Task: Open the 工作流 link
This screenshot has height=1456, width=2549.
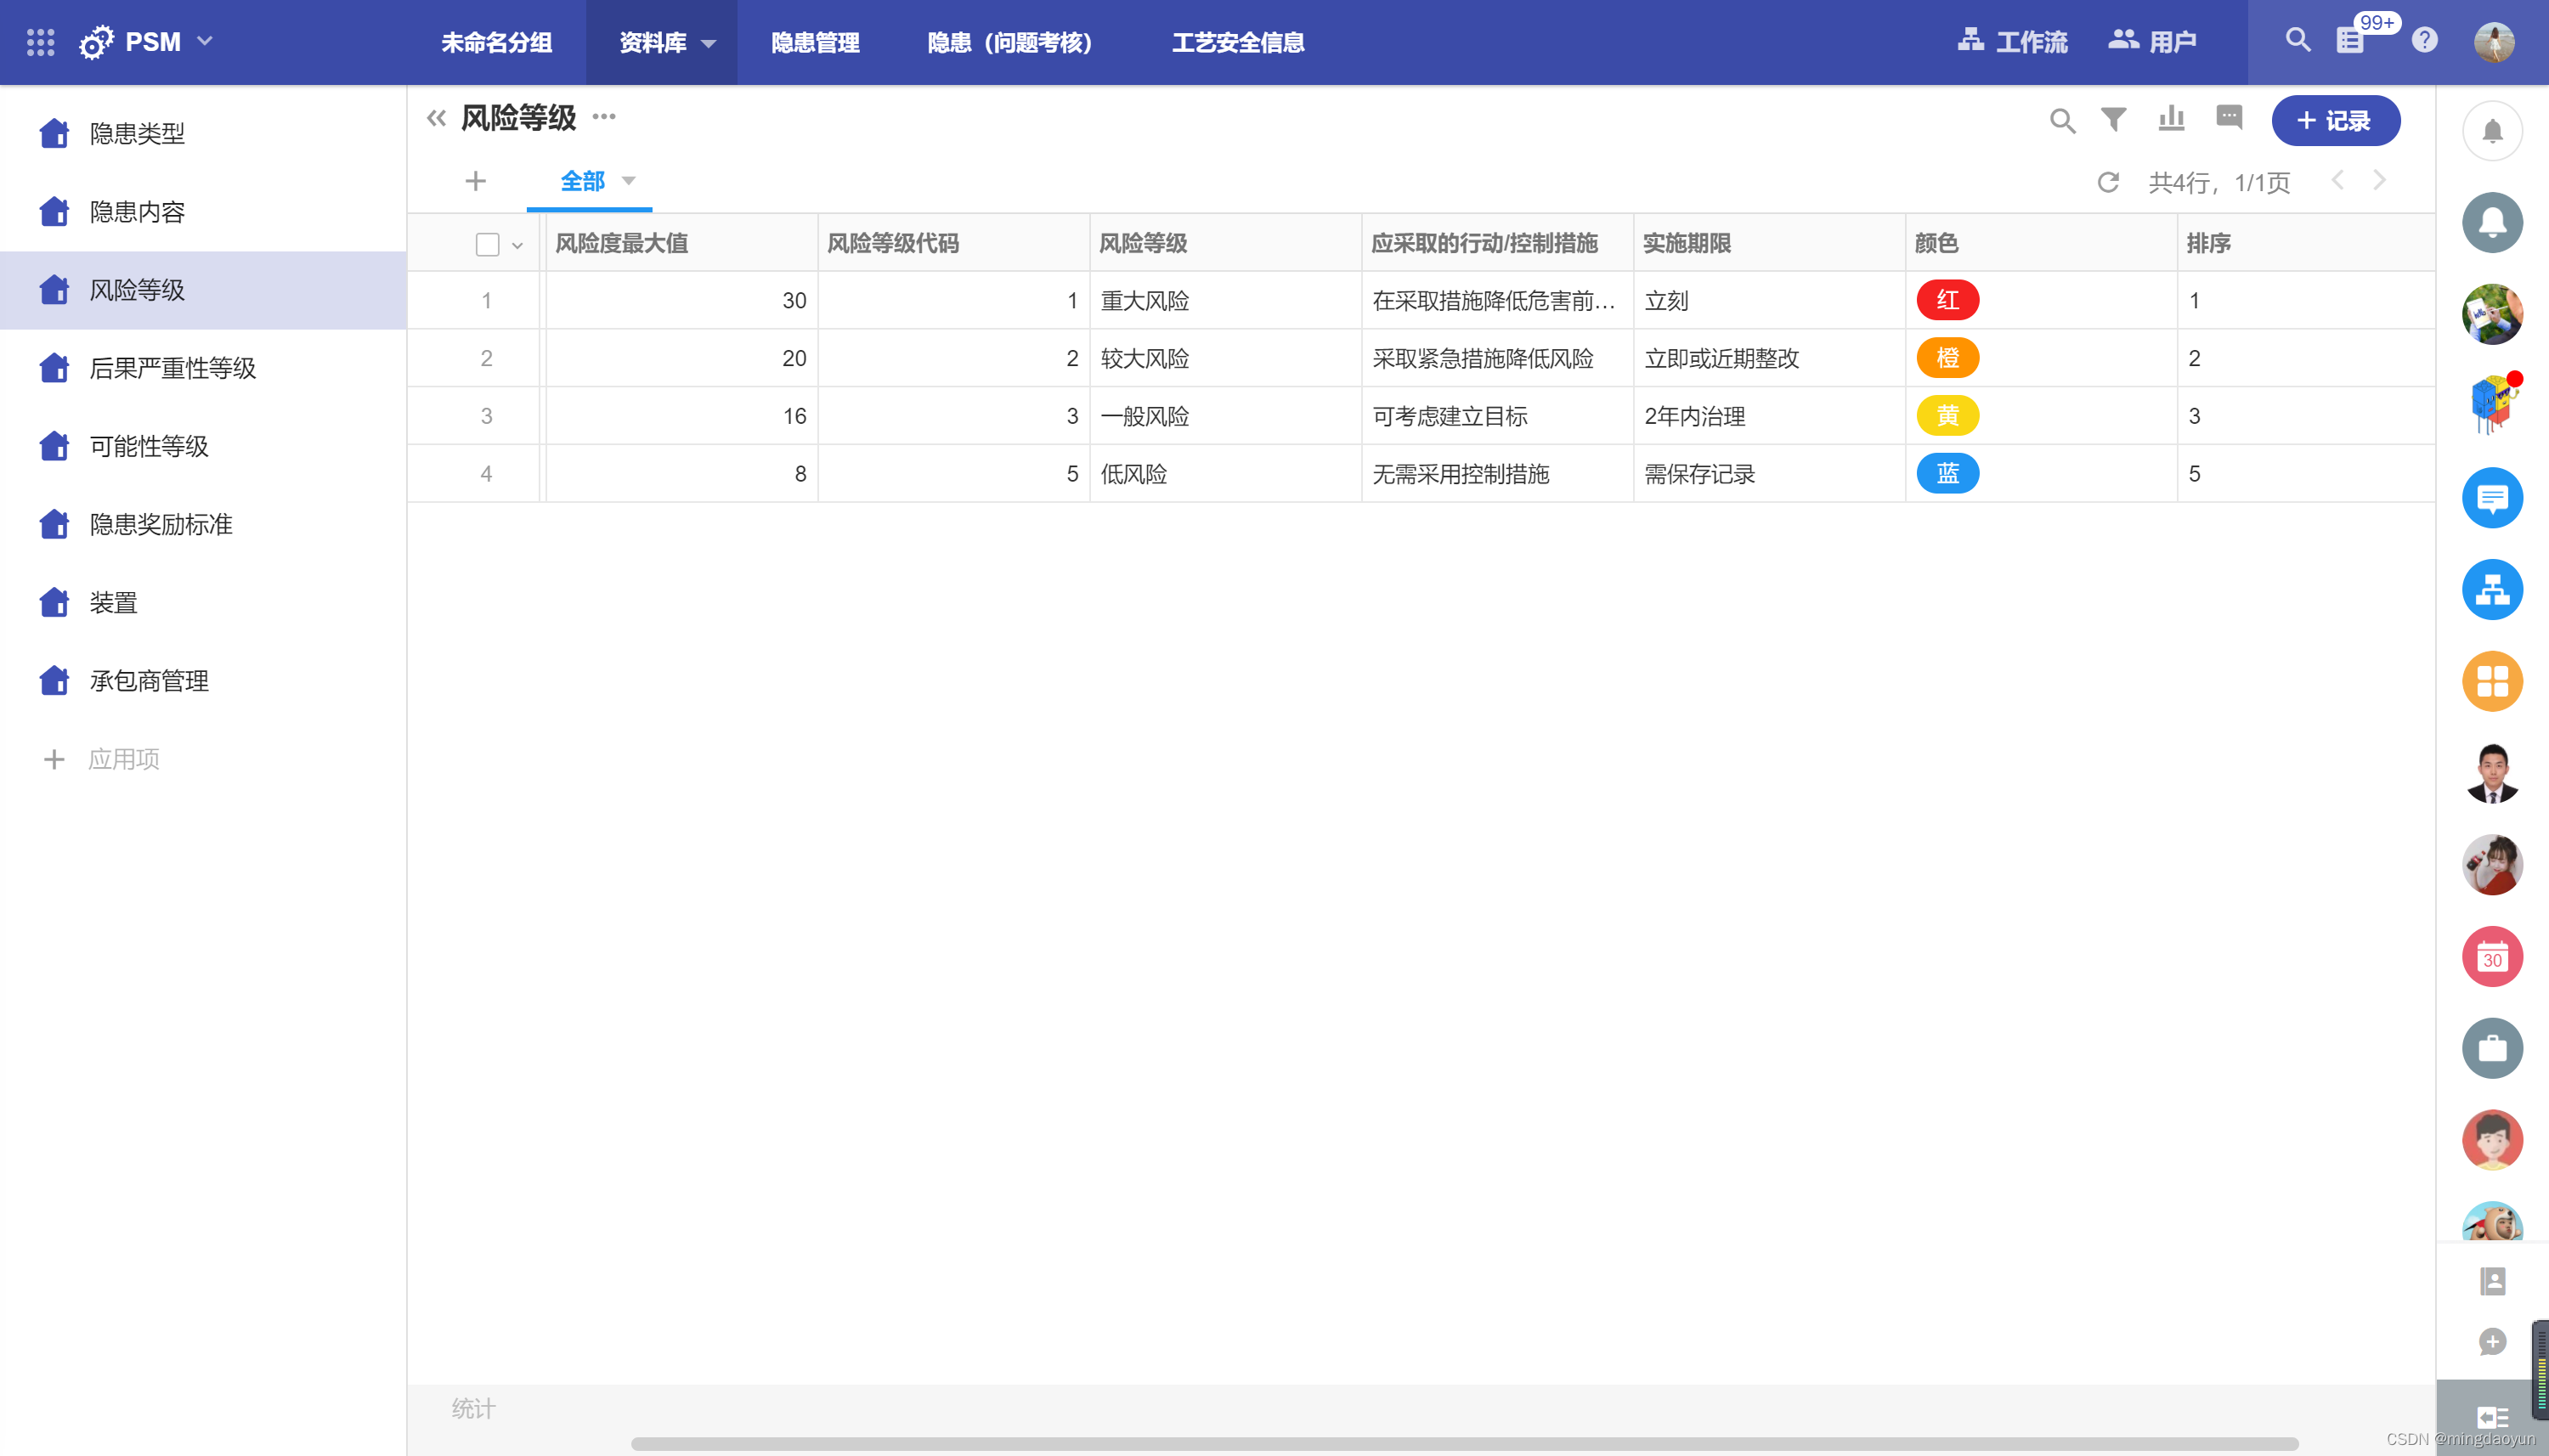Action: pos(2012,42)
